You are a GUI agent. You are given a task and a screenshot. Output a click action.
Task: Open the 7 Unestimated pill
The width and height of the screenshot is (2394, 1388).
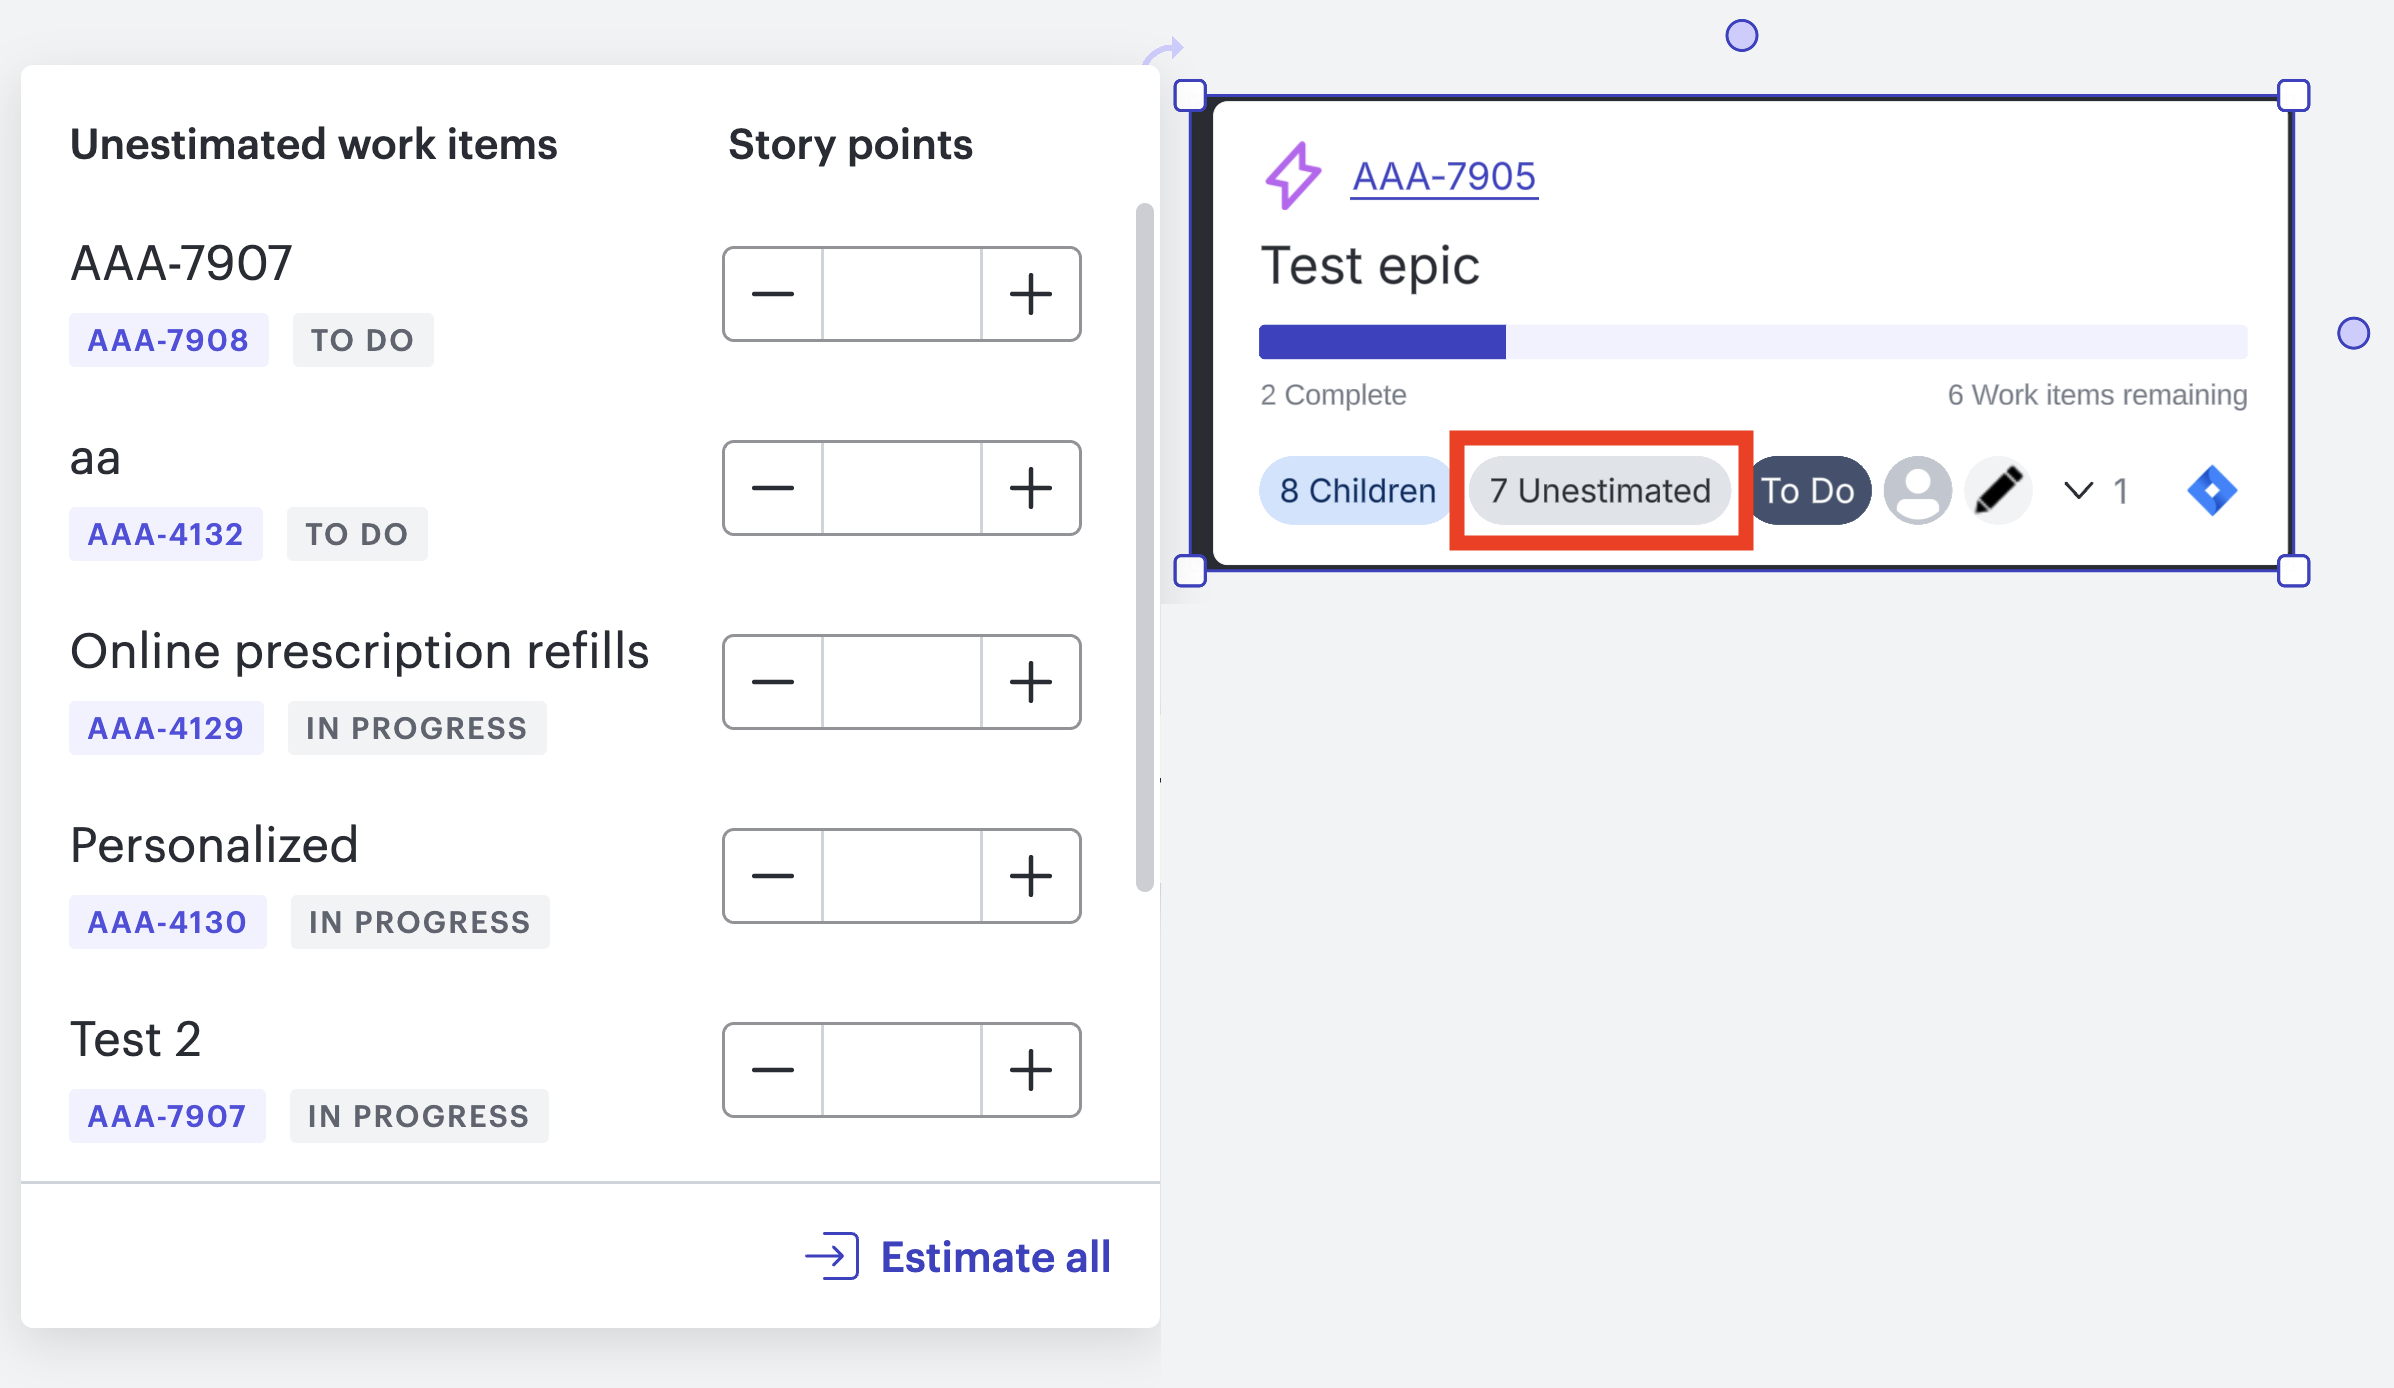[1600, 491]
